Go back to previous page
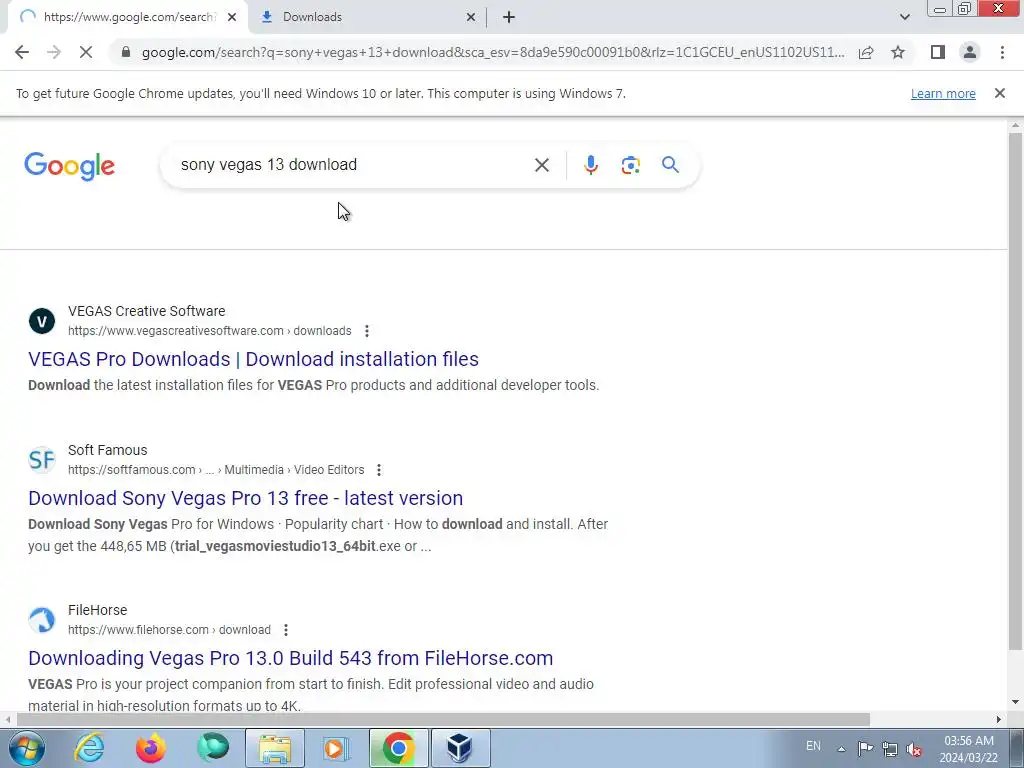Viewport: 1024px width, 768px height. pos(22,52)
